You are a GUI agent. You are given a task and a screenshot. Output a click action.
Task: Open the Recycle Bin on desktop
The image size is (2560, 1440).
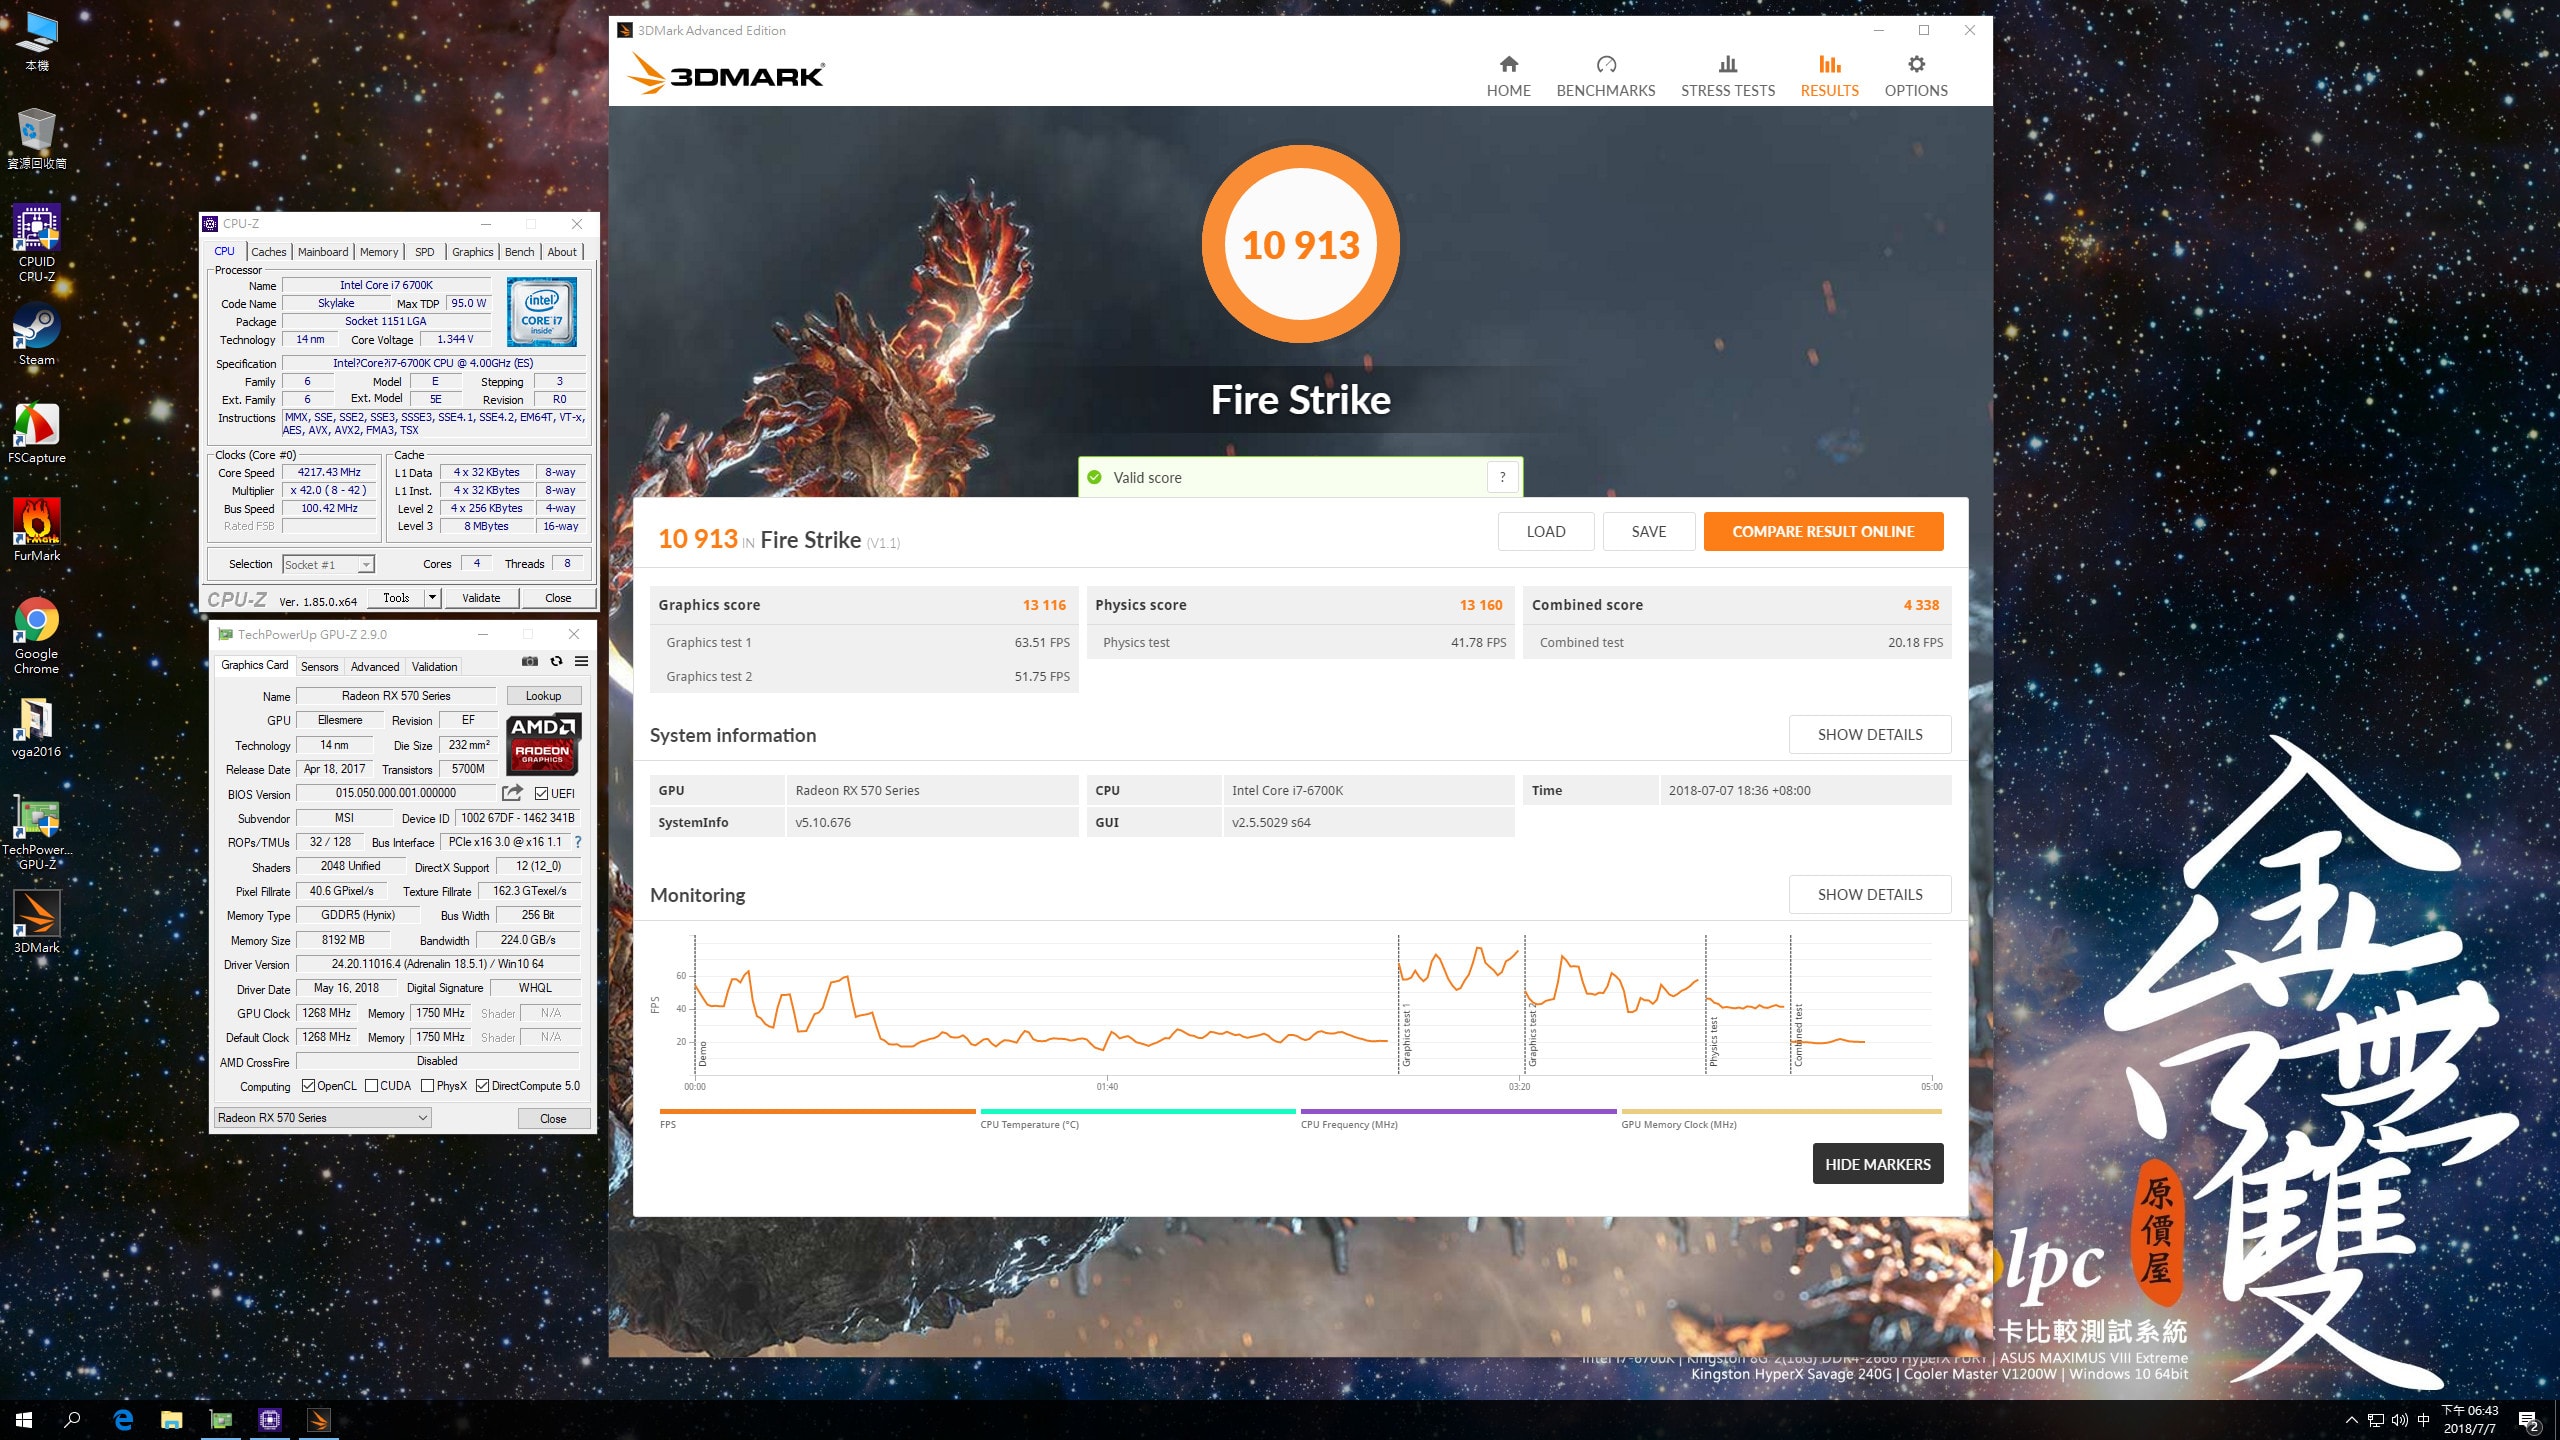(x=37, y=139)
